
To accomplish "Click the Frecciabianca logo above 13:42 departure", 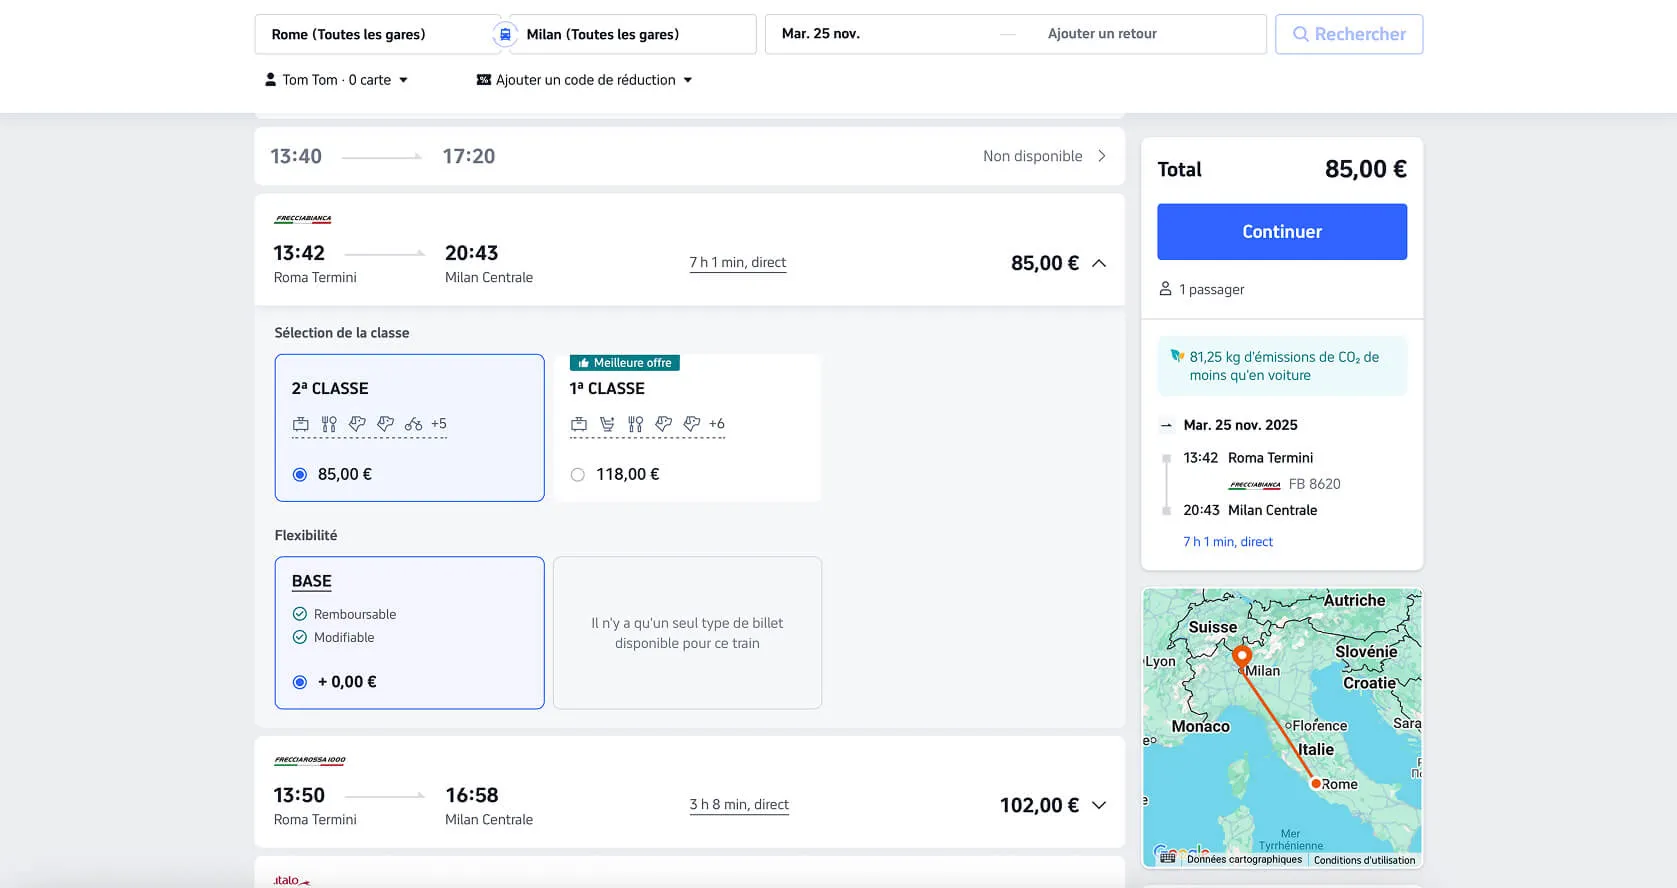I will tap(303, 219).
